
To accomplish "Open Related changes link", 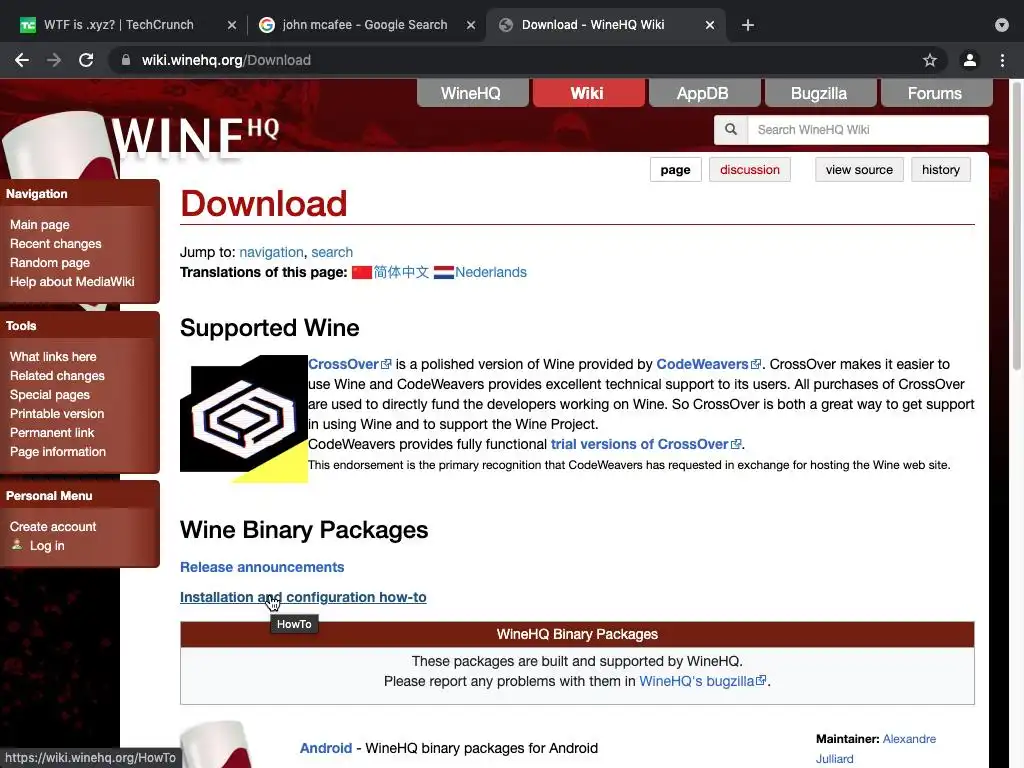I will coord(57,376).
